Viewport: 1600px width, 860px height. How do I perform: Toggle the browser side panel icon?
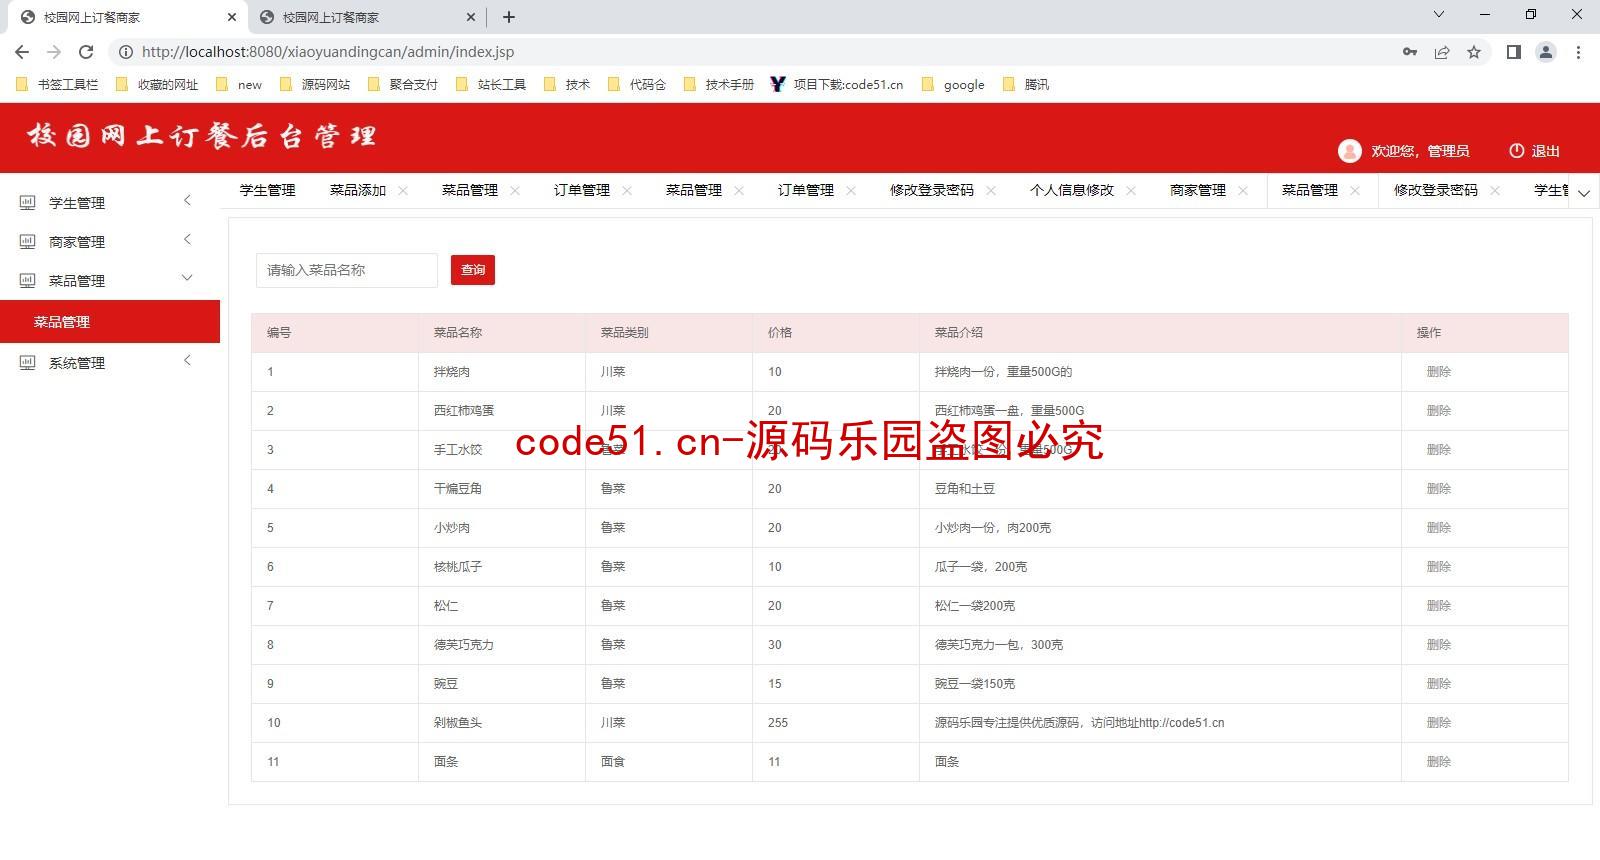click(x=1514, y=52)
